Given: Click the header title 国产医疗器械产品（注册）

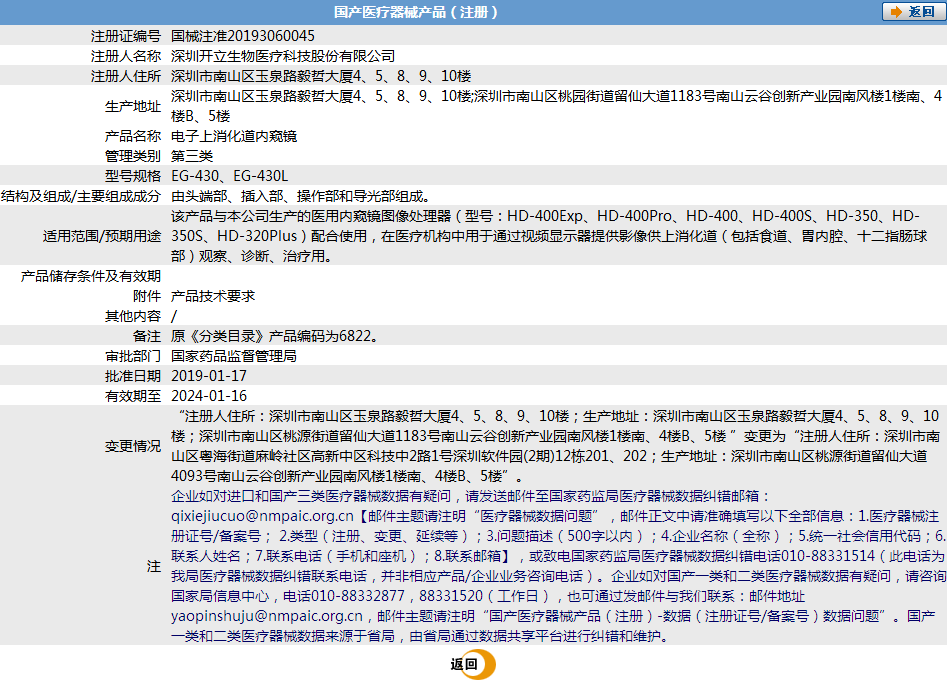Looking at the screenshot, I should click(416, 12).
